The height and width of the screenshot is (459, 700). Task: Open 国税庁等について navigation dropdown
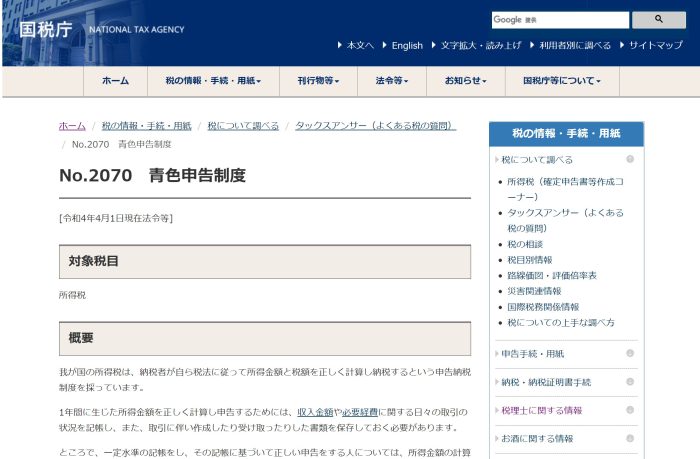tap(562, 81)
